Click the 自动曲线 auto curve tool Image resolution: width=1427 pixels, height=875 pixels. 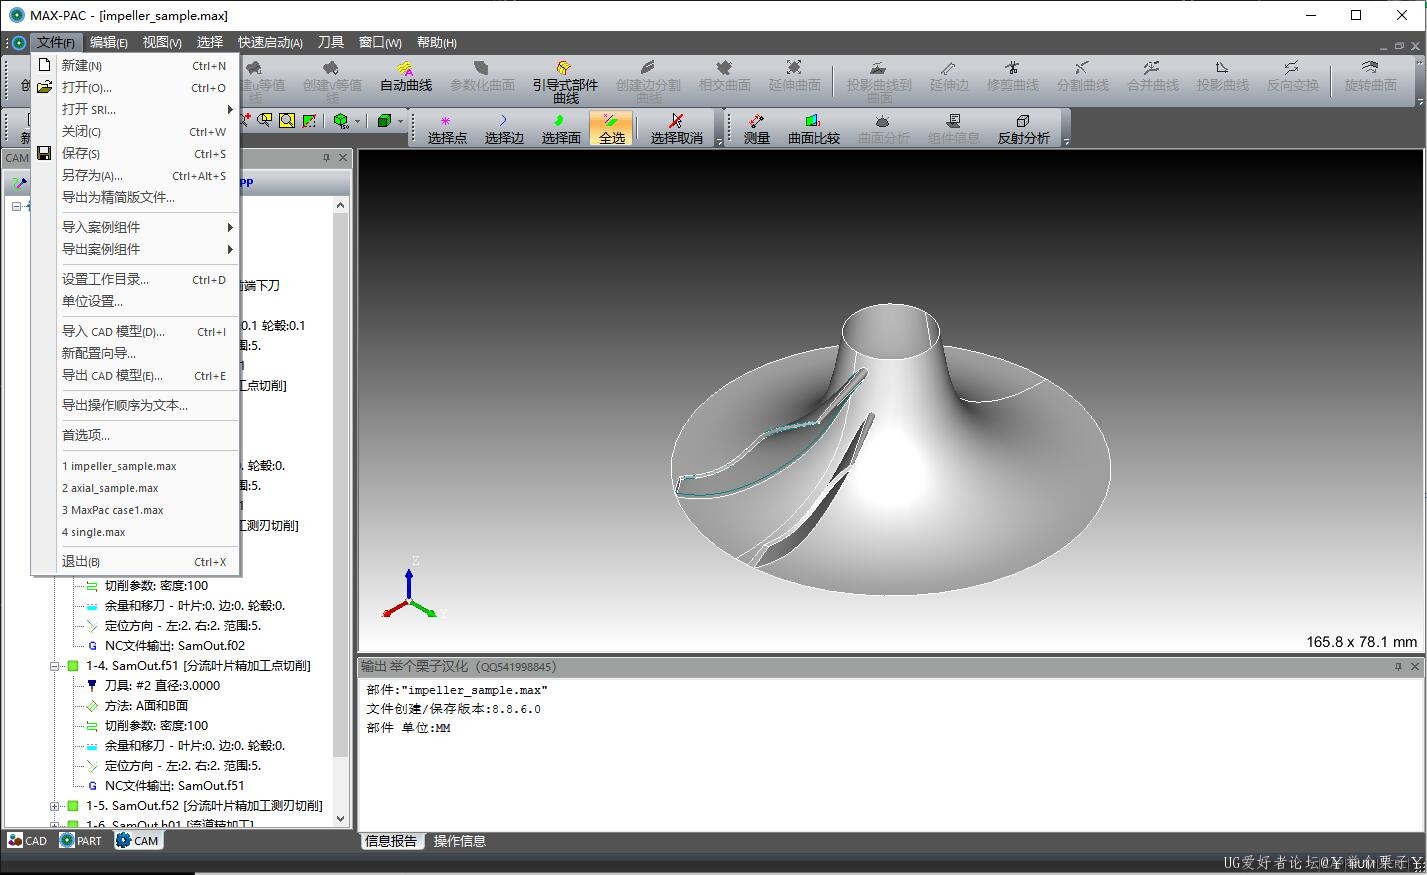(x=406, y=76)
